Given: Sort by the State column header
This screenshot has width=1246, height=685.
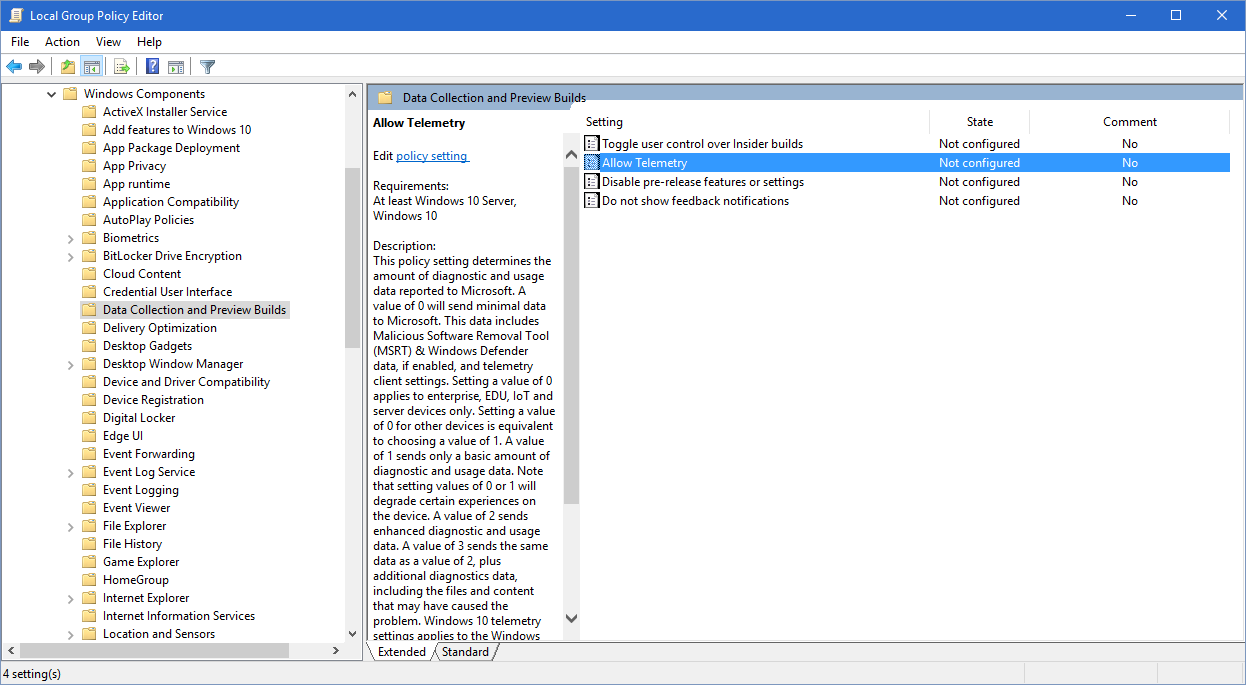Looking at the screenshot, I should click(980, 122).
